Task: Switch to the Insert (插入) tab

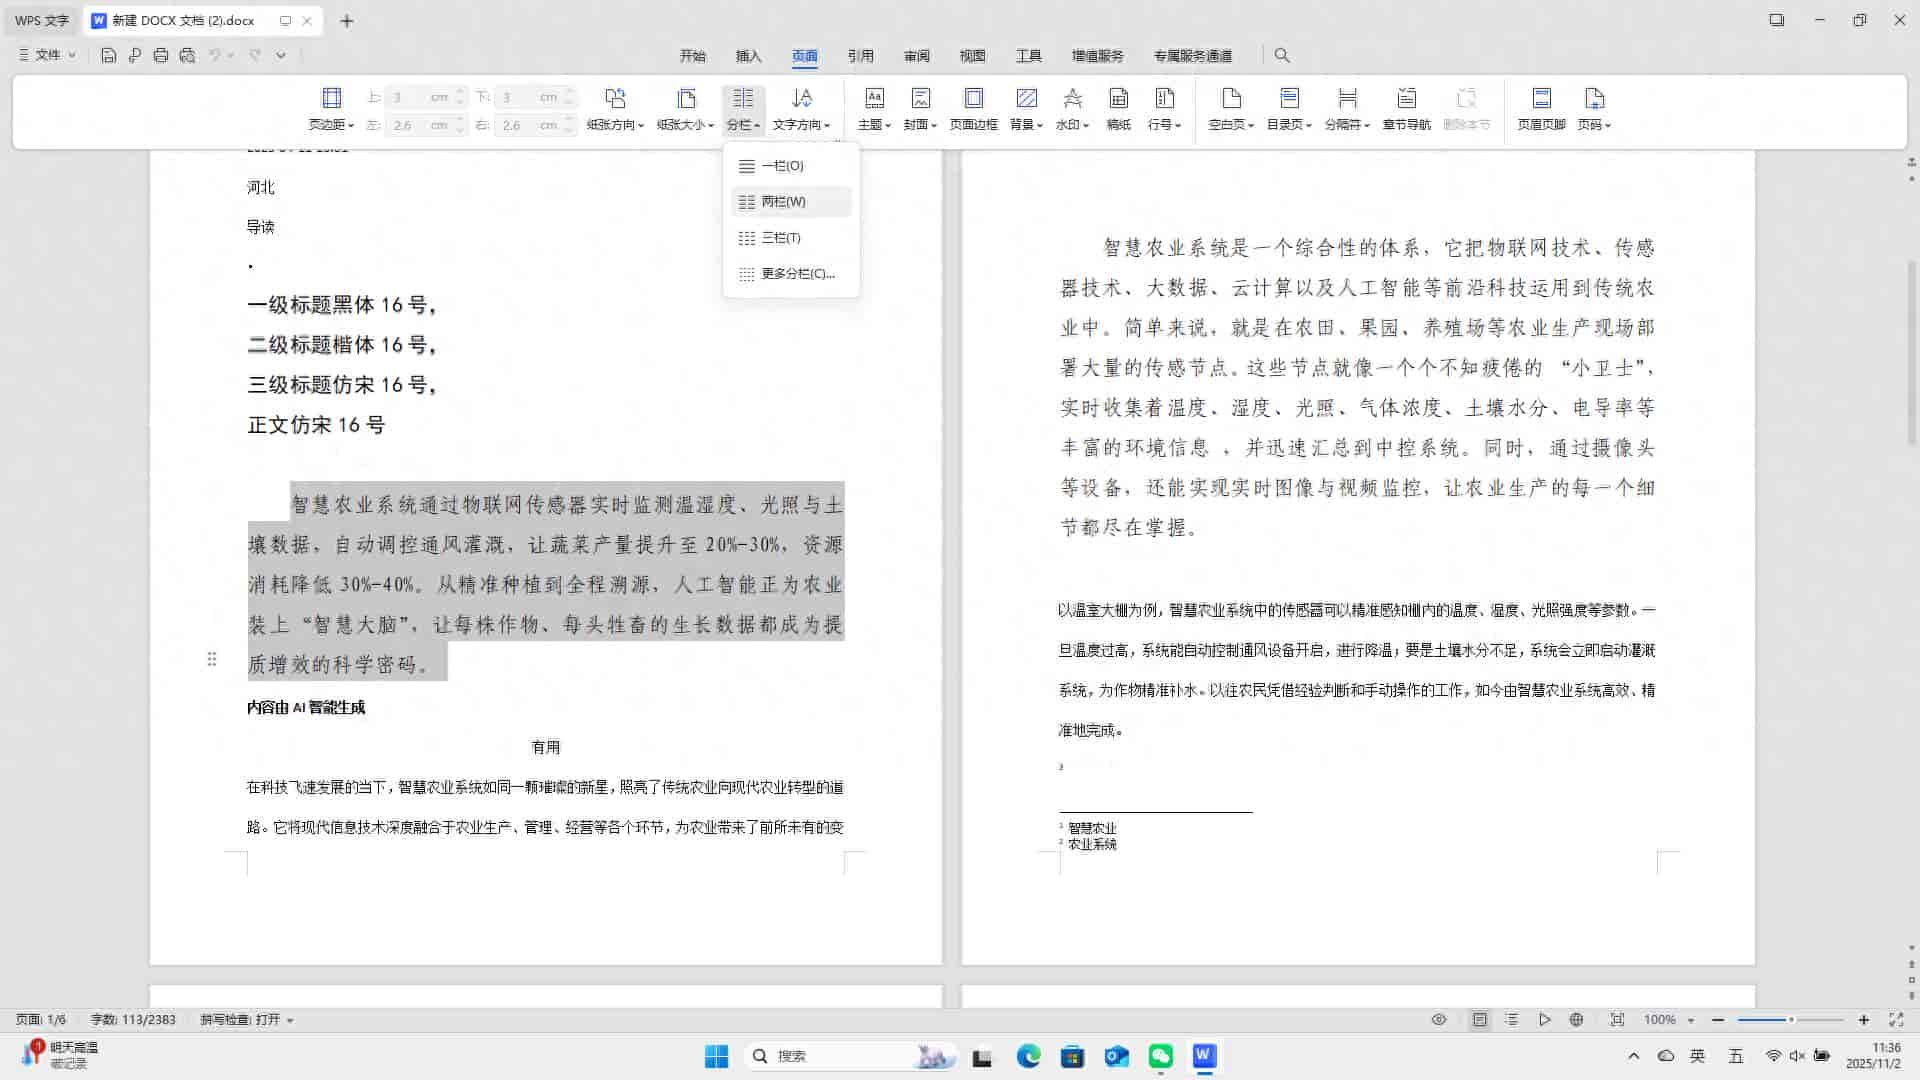Action: click(x=748, y=56)
